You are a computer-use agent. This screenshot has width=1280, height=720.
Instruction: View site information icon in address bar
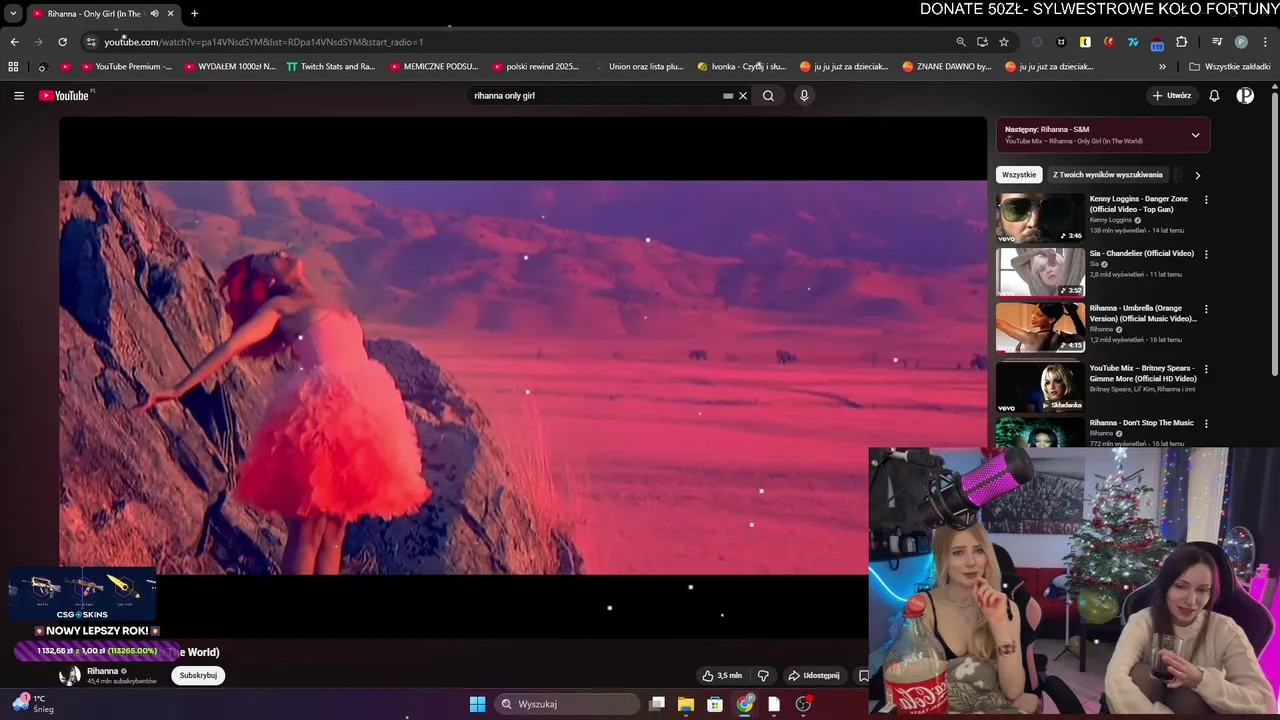91,42
